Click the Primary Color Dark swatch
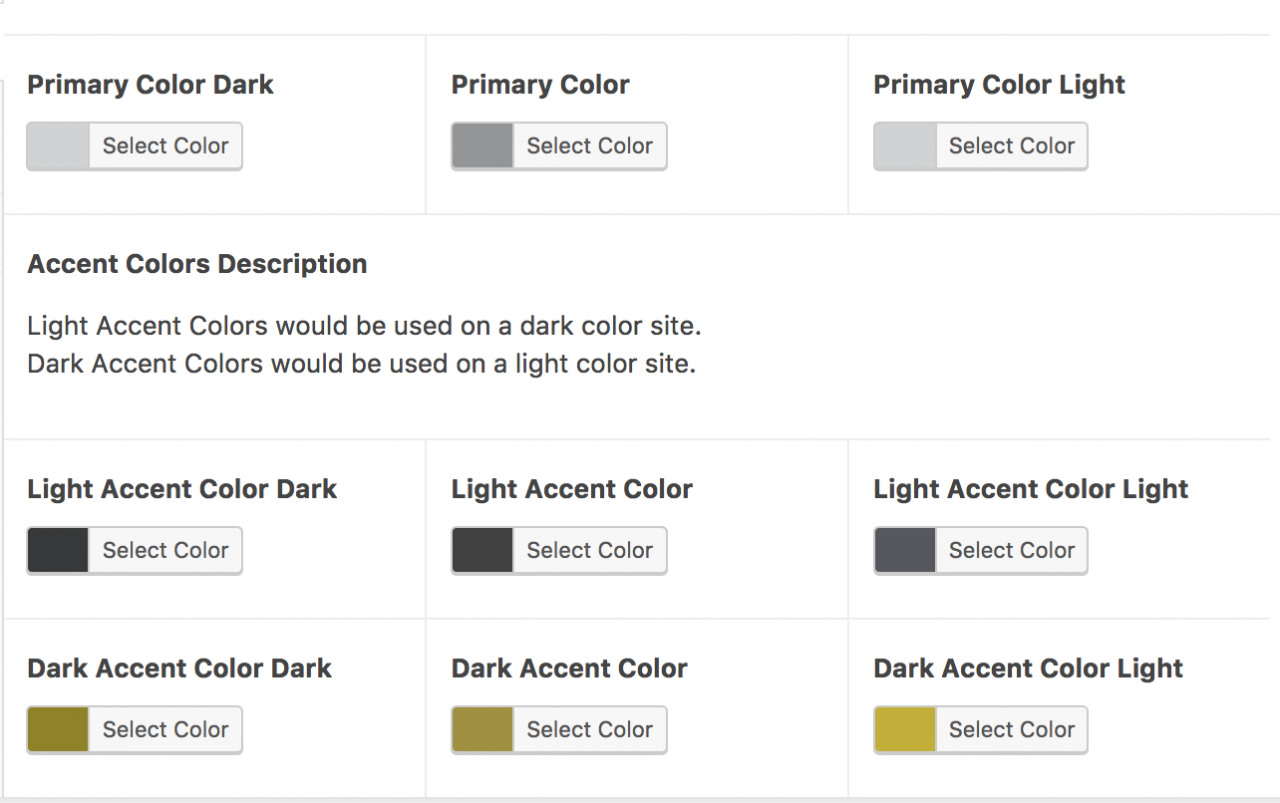The width and height of the screenshot is (1280, 803). click(x=58, y=146)
